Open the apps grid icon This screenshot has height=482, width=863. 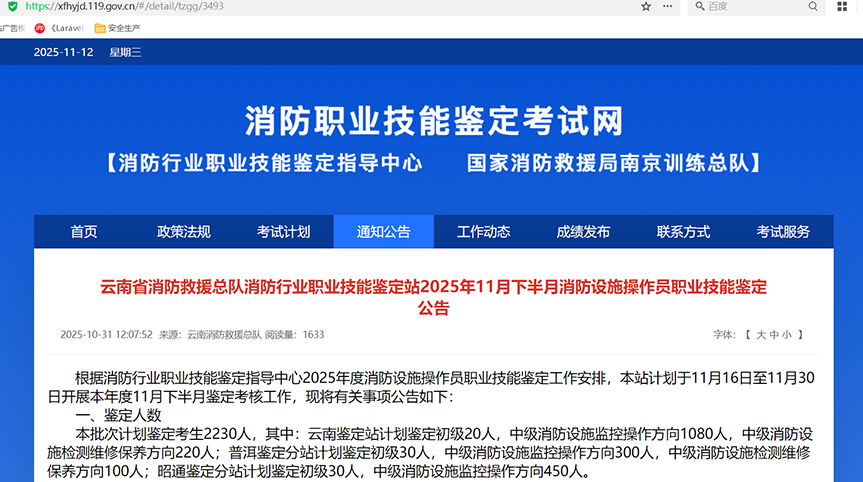tap(841, 7)
